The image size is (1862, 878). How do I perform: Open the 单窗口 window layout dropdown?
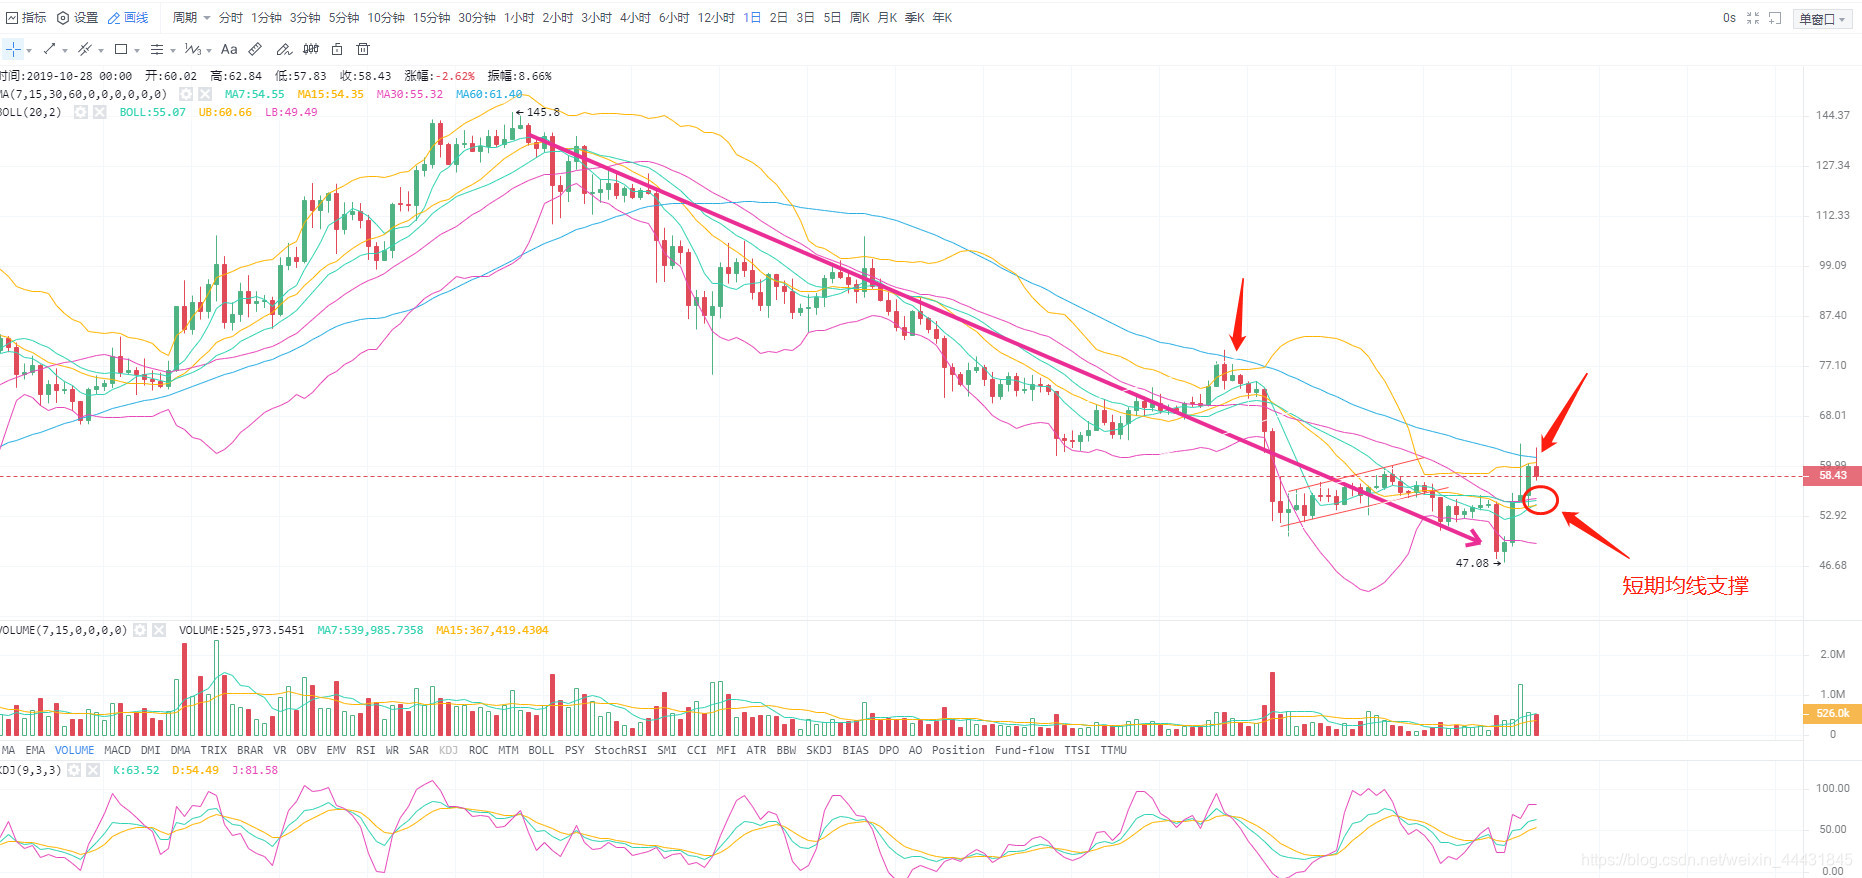tap(1822, 19)
